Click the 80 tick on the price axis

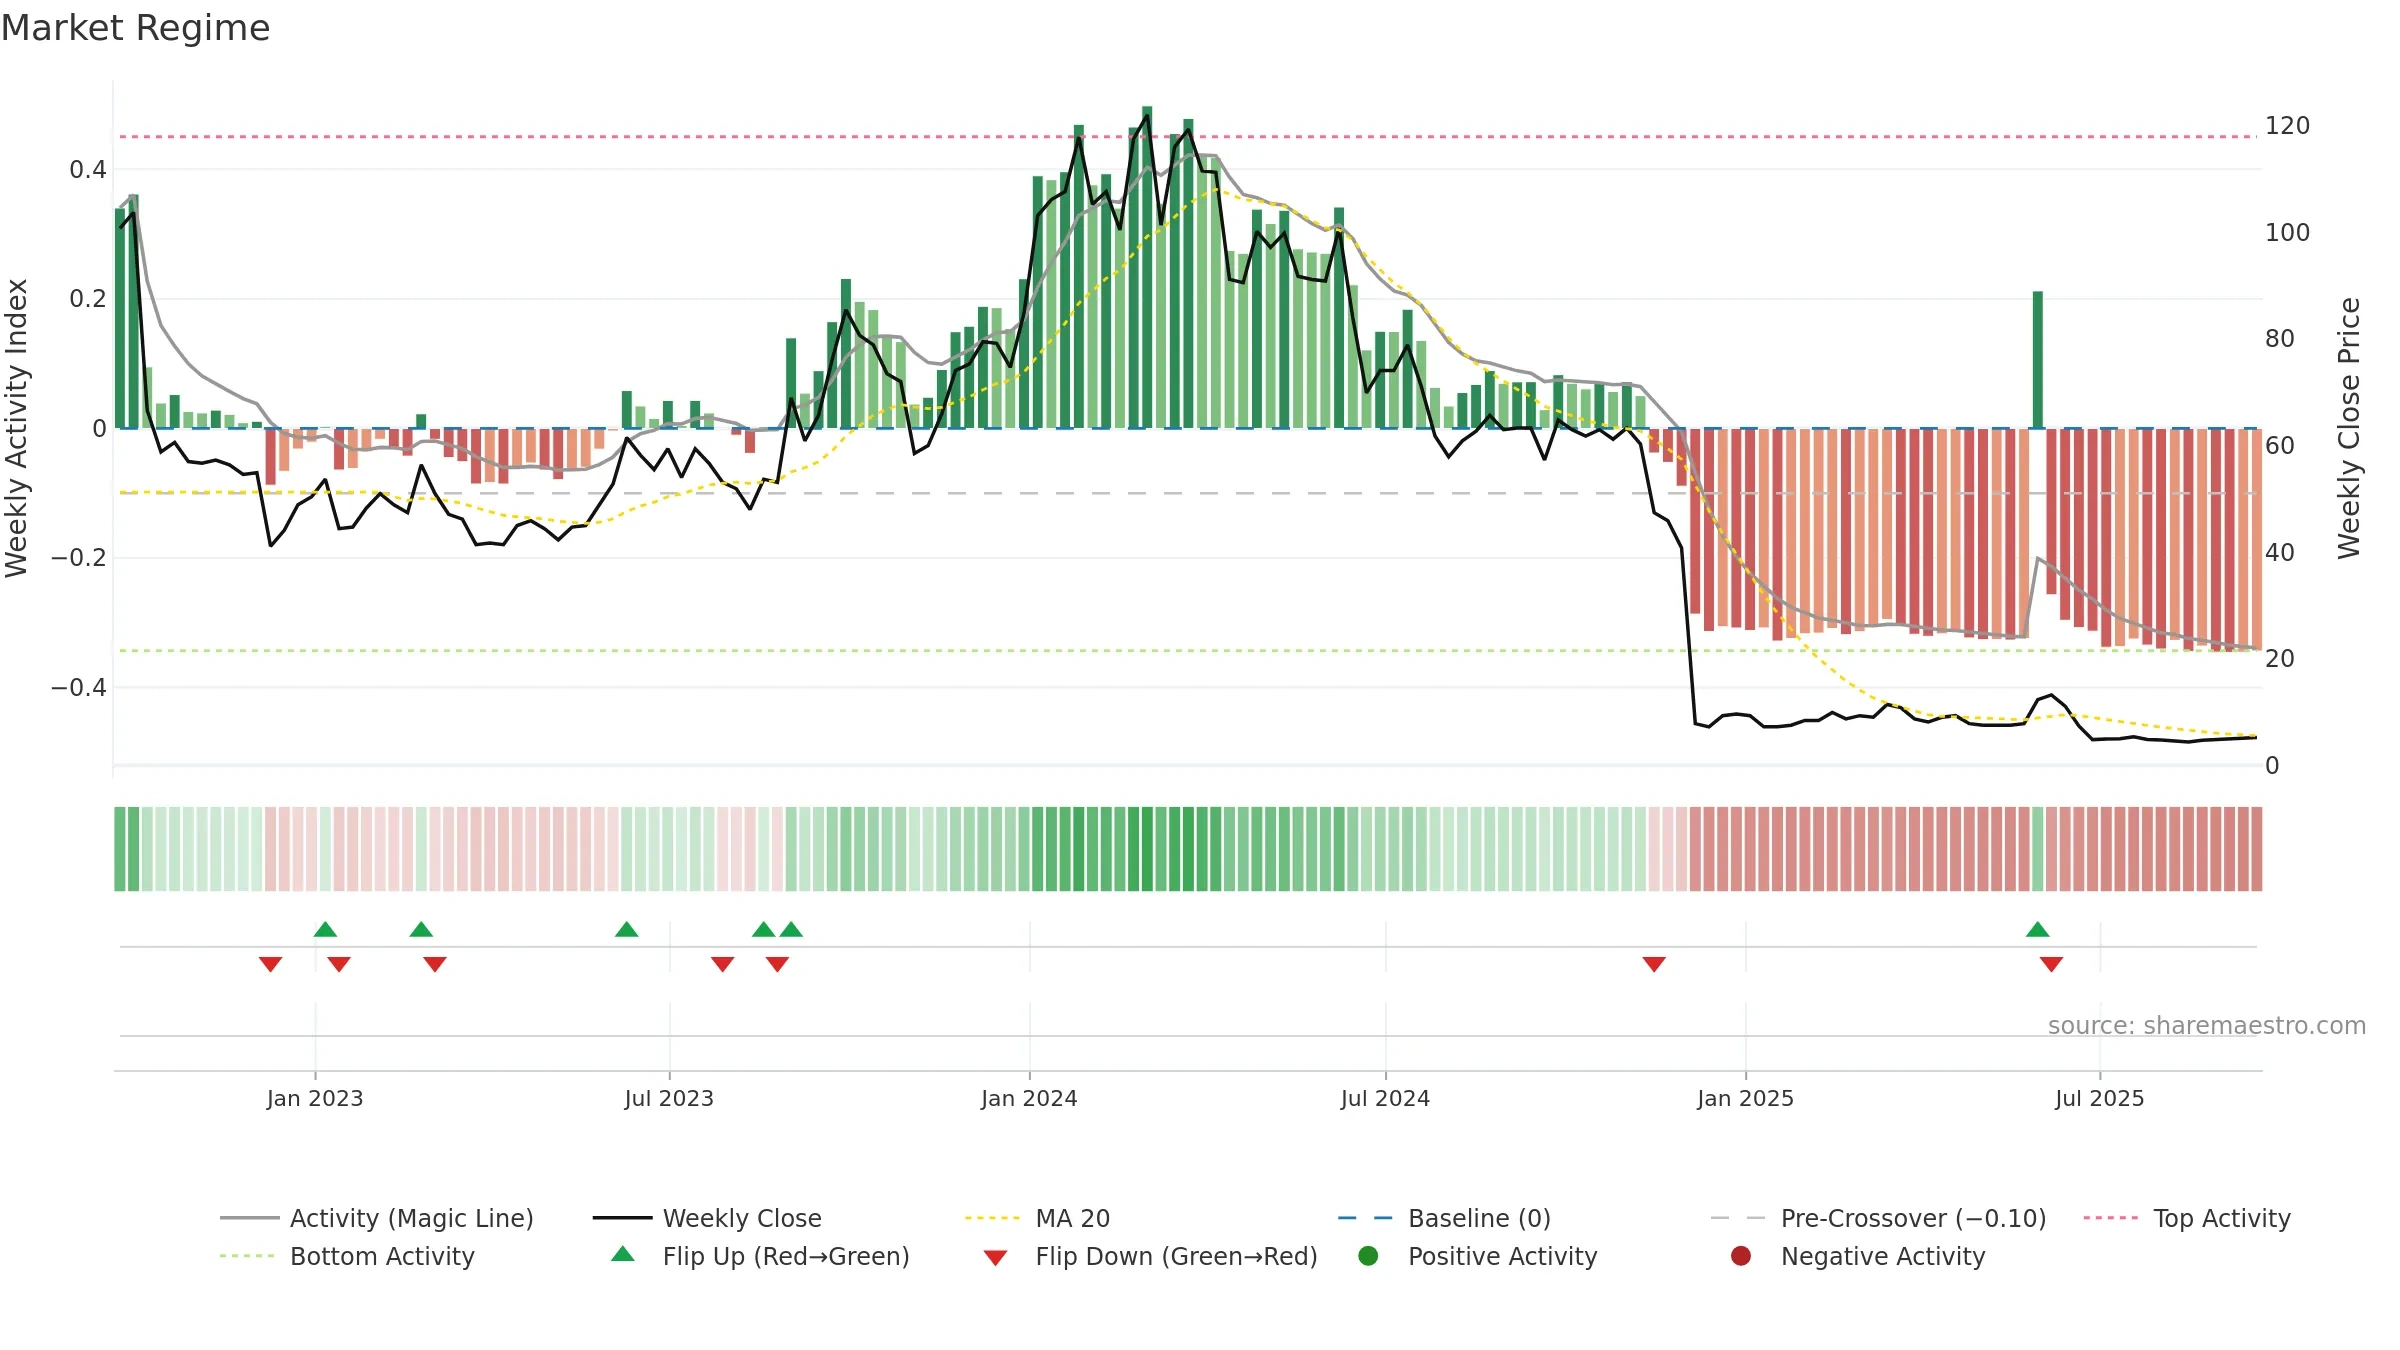click(x=2280, y=339)
